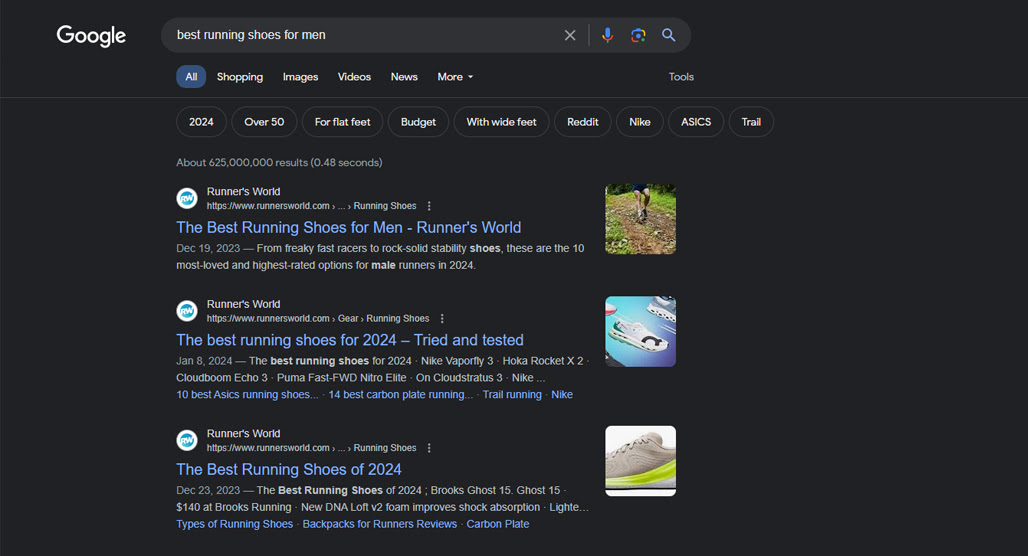The image size is (1028, 556).
Task: Open the three-dot menu beside the third Runner's World result
Action: (x=429, y=448)
